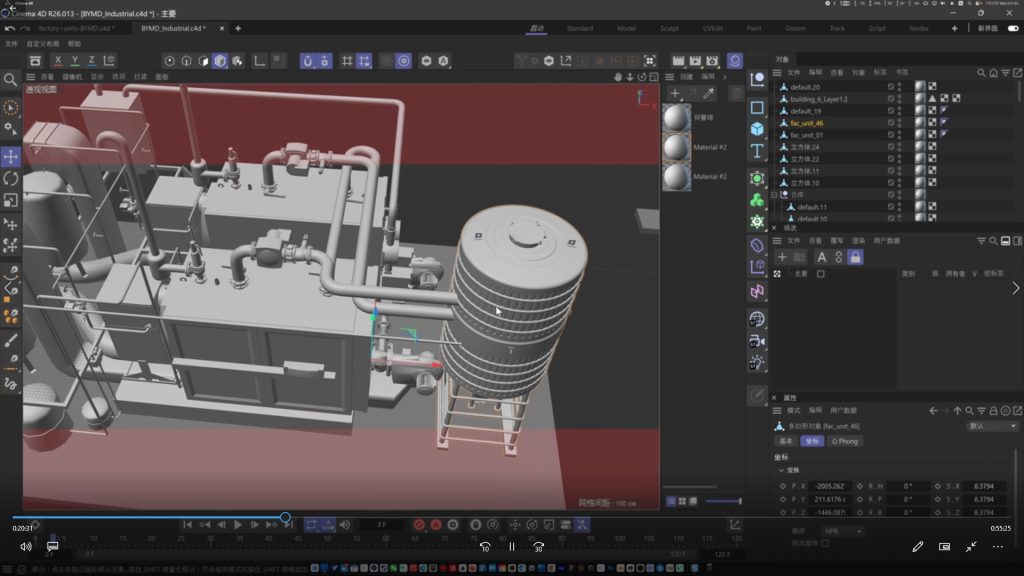The height and width of the screenshot is (576, 1024).
Task: Open the 默认 dropdown in attributes panel
Action: click(x=992, y=426)
